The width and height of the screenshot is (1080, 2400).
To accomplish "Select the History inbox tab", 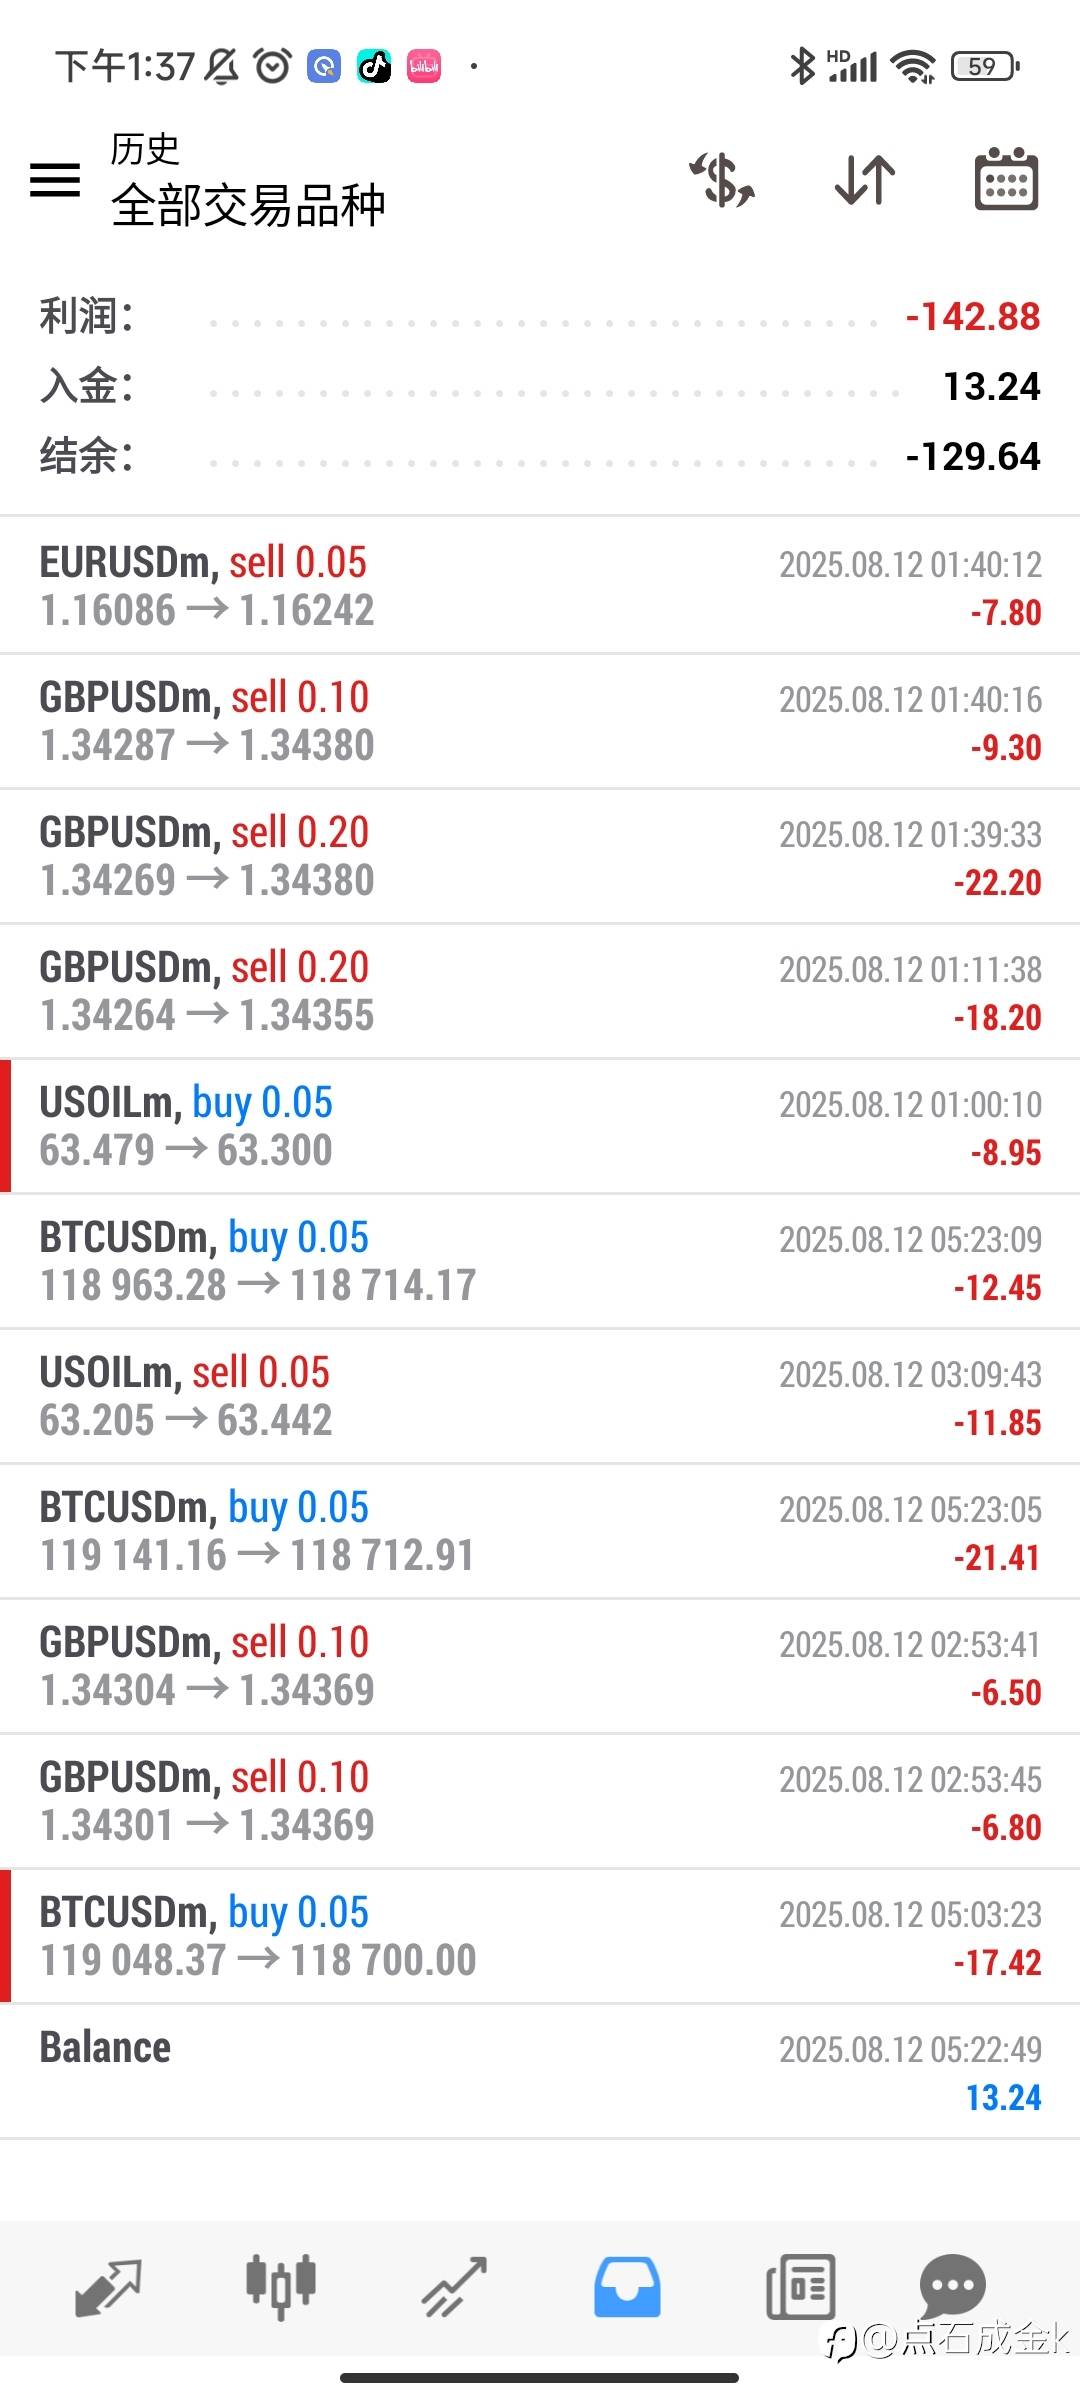I will point(627,2288).
